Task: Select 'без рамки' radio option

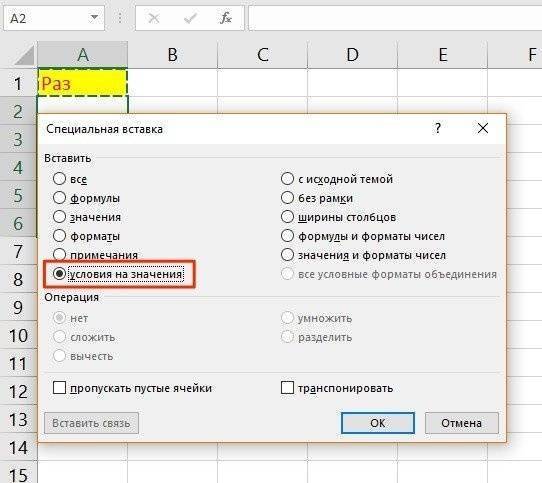Action: [x=287, y=198]
